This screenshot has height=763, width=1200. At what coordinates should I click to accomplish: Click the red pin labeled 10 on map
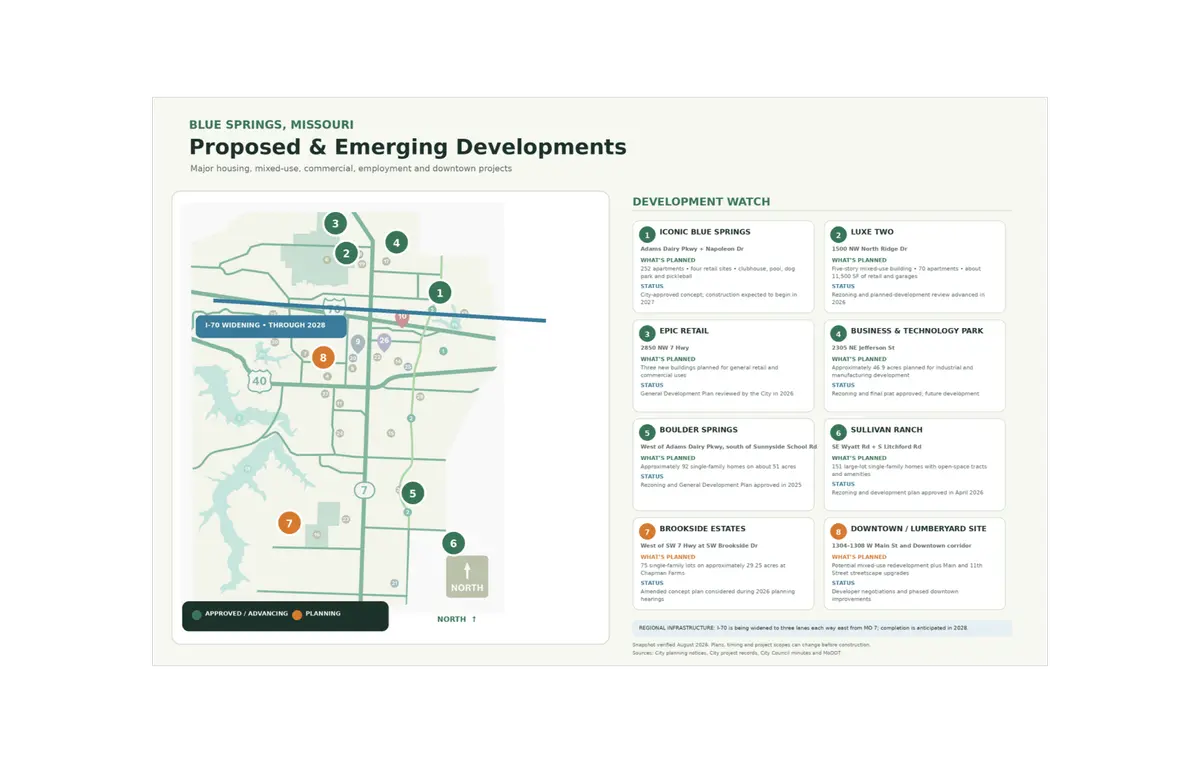click(x=402, y=319)
